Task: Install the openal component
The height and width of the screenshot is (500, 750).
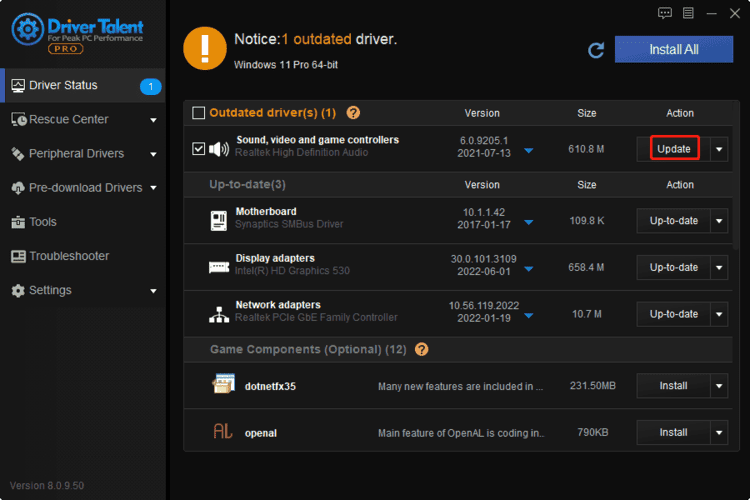Action: 673,433
